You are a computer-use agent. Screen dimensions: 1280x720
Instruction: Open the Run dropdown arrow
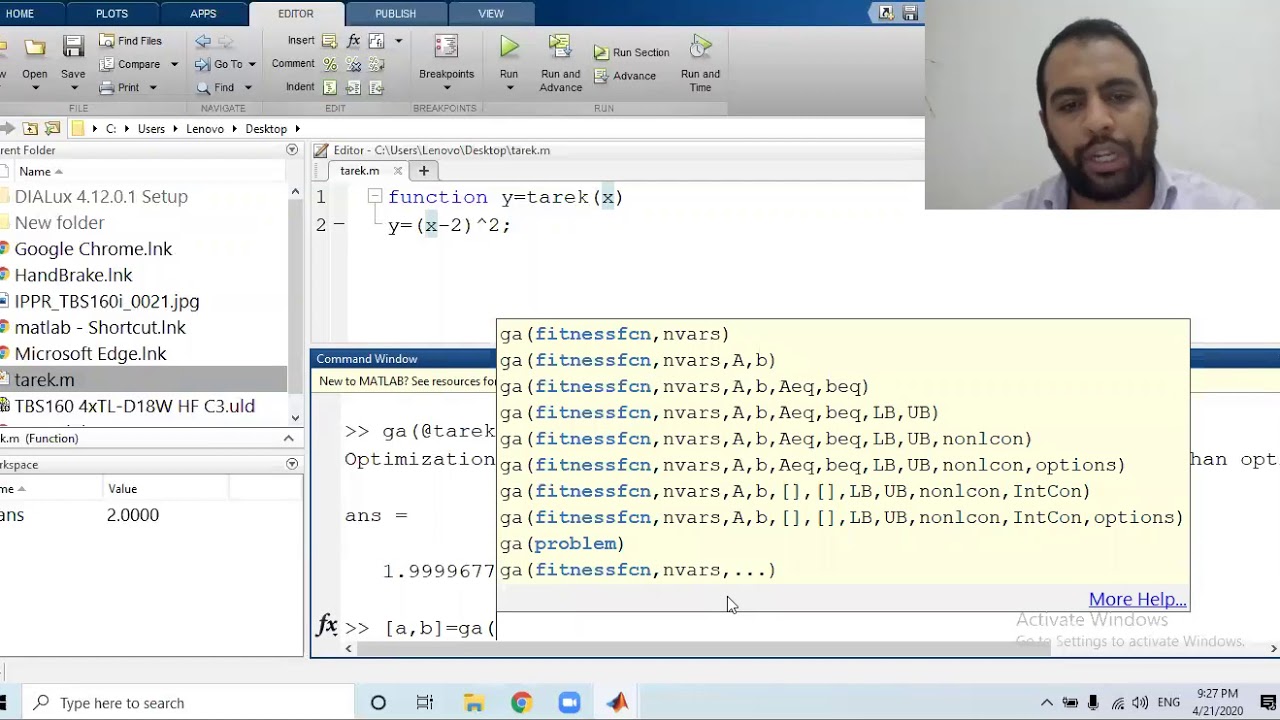pyautogui.click(x=509, y=89)
